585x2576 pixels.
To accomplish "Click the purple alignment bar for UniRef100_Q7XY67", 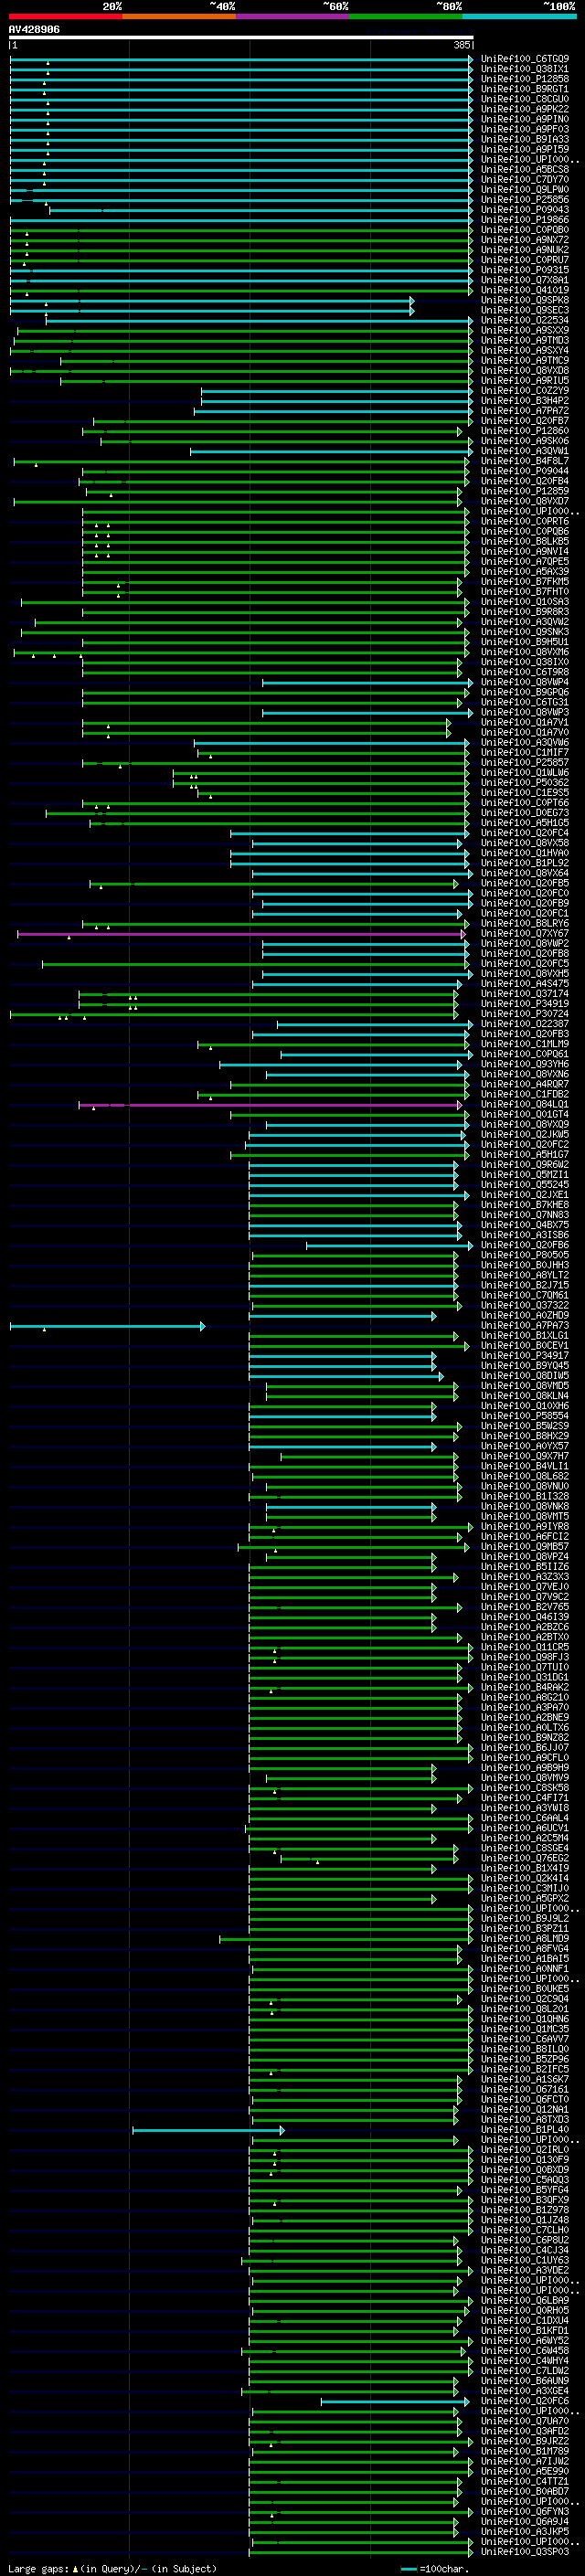I will click(241, 934).
